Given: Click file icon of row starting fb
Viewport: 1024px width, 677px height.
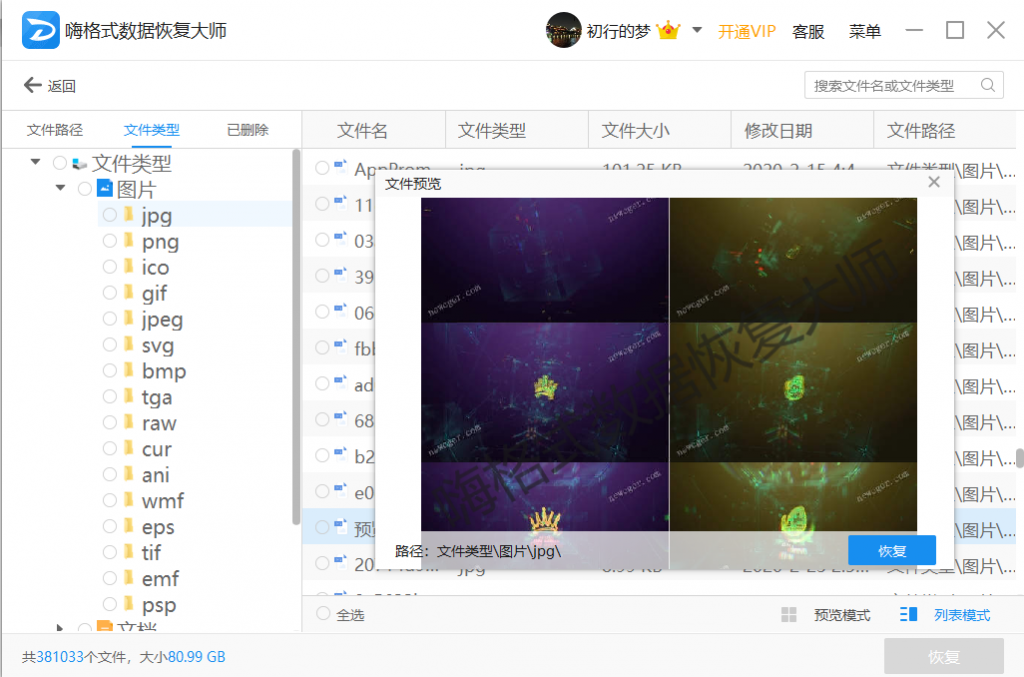Looking at the screenshot, I should pyautogui.click(x=340, y=346).
